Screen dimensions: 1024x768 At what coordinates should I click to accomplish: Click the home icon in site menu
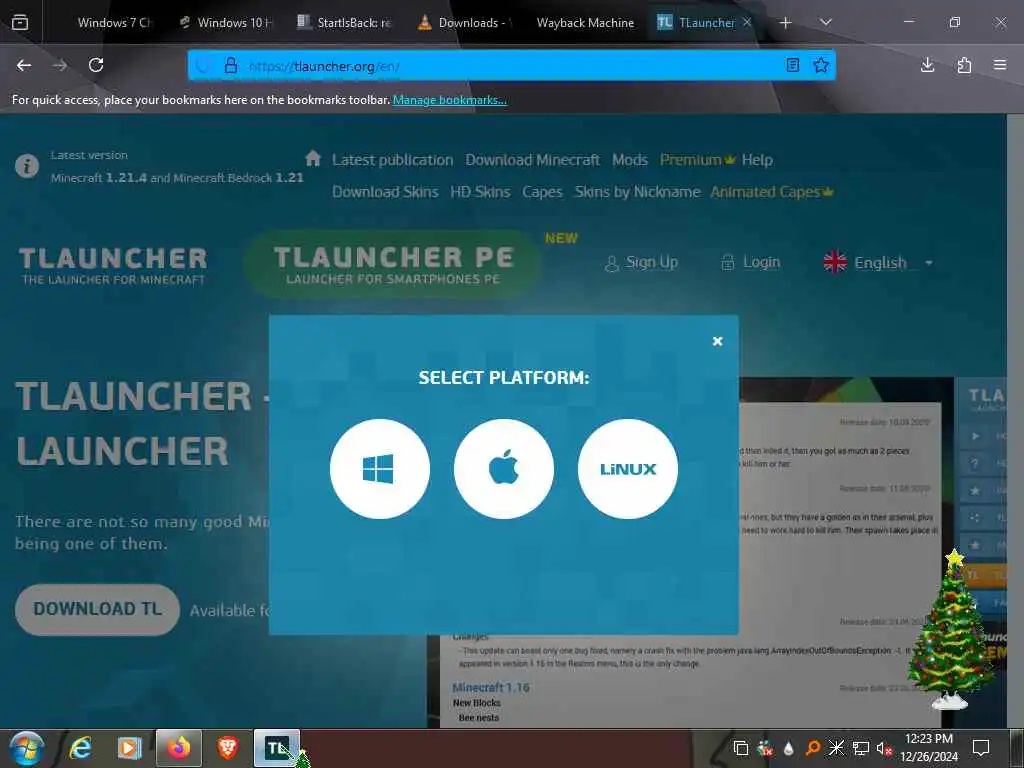[313, 159]
